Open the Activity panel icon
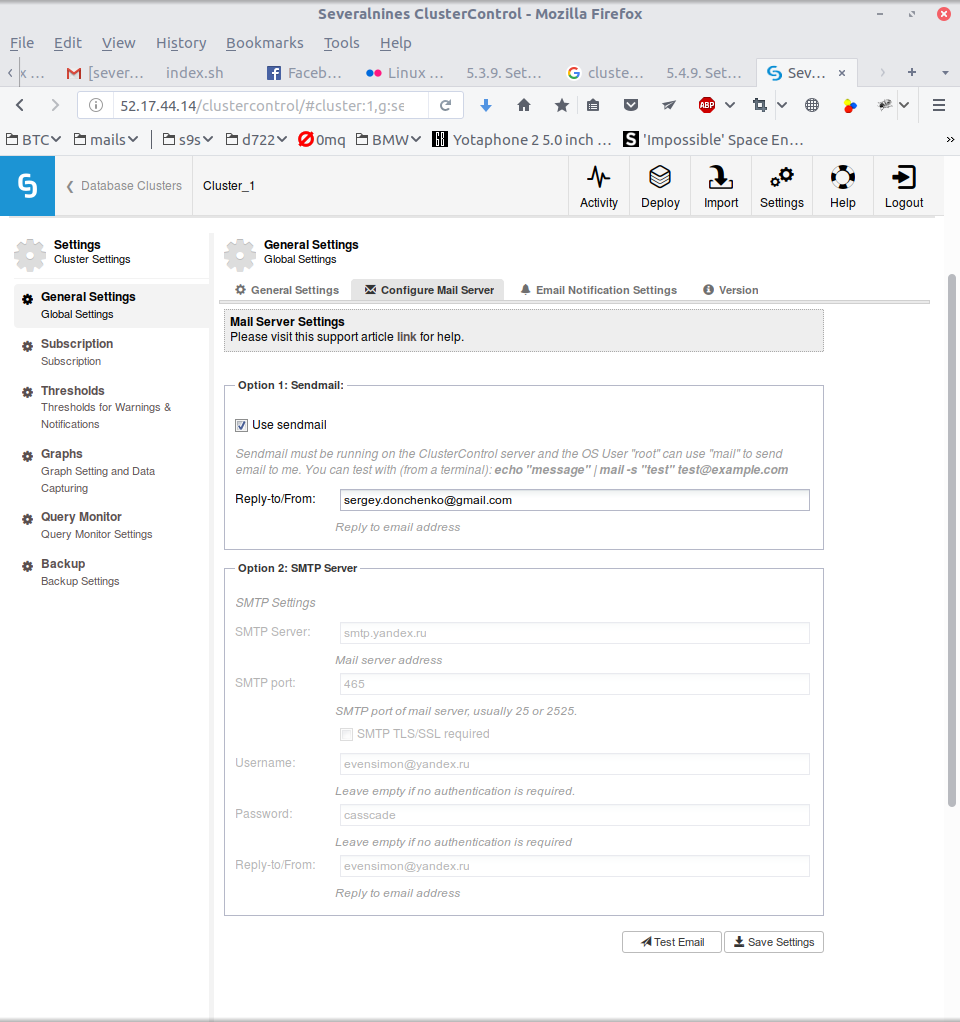Viewport: 960px width, 1022px height. tap(598, 186)
